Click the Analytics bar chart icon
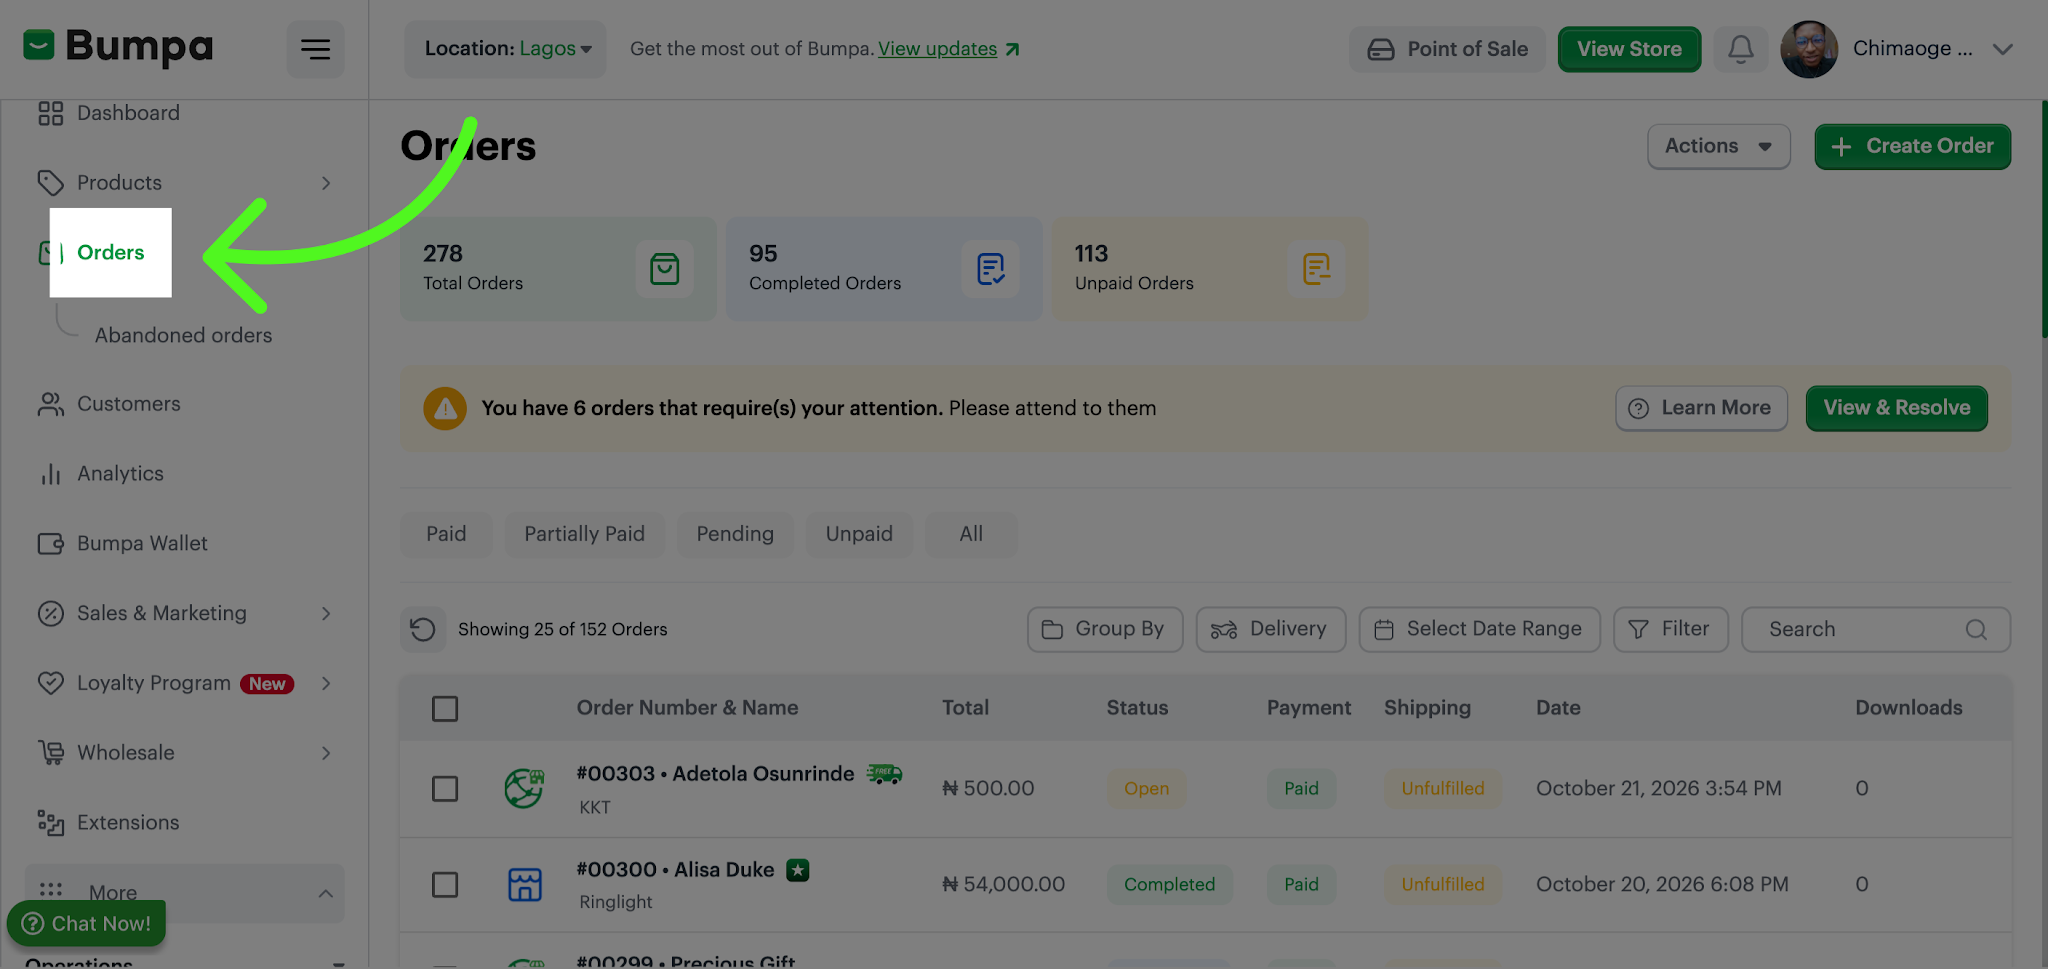Image resolution: width=2048 pixels, height=969 pixels. click(51, 474)
